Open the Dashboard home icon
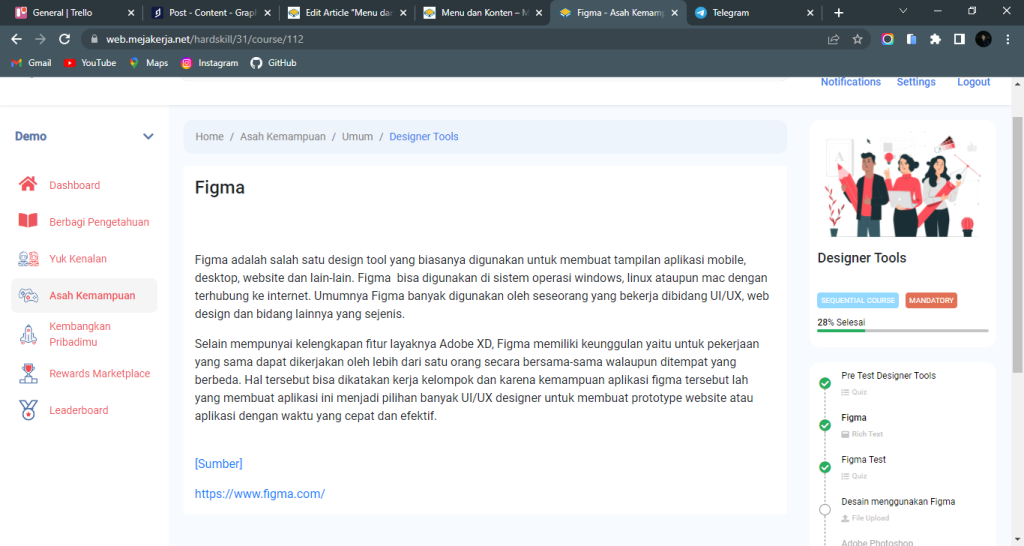This screenshot has height=546, width=1024. pos(27,184)
